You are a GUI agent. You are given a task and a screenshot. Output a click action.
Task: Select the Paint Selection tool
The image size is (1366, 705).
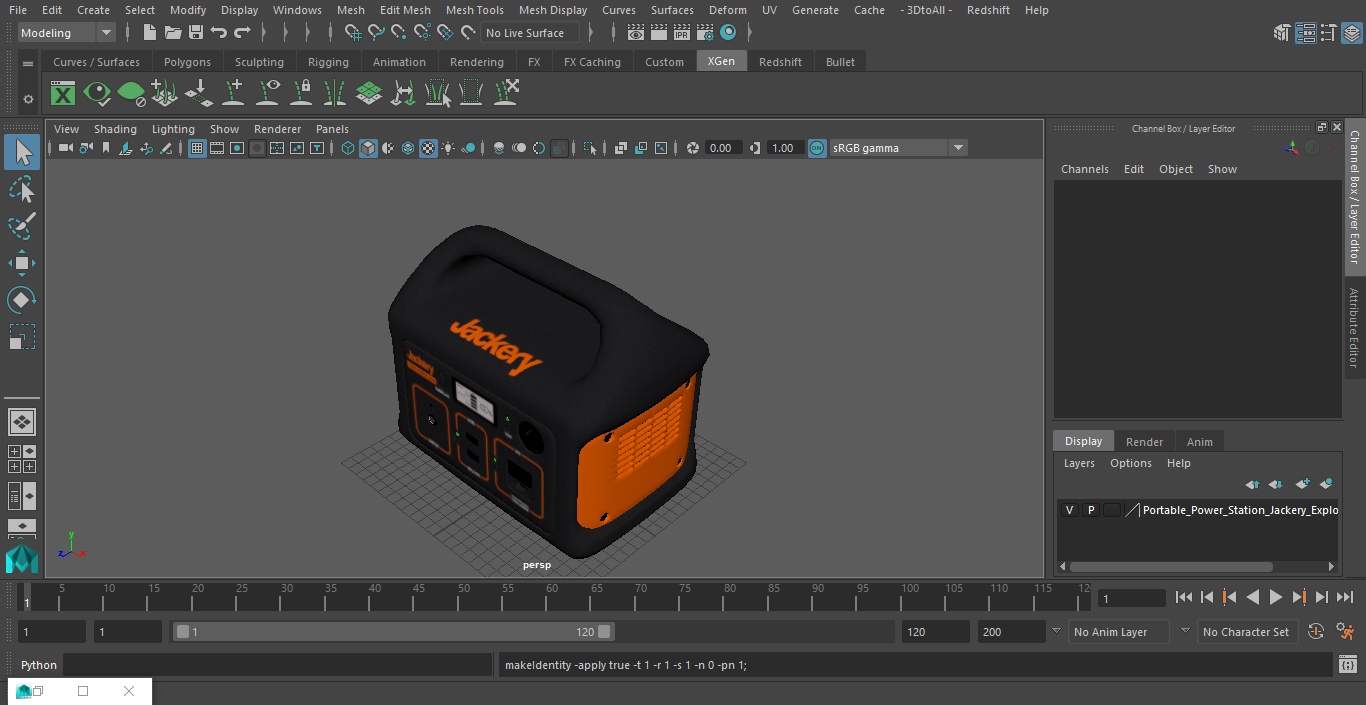22,226
